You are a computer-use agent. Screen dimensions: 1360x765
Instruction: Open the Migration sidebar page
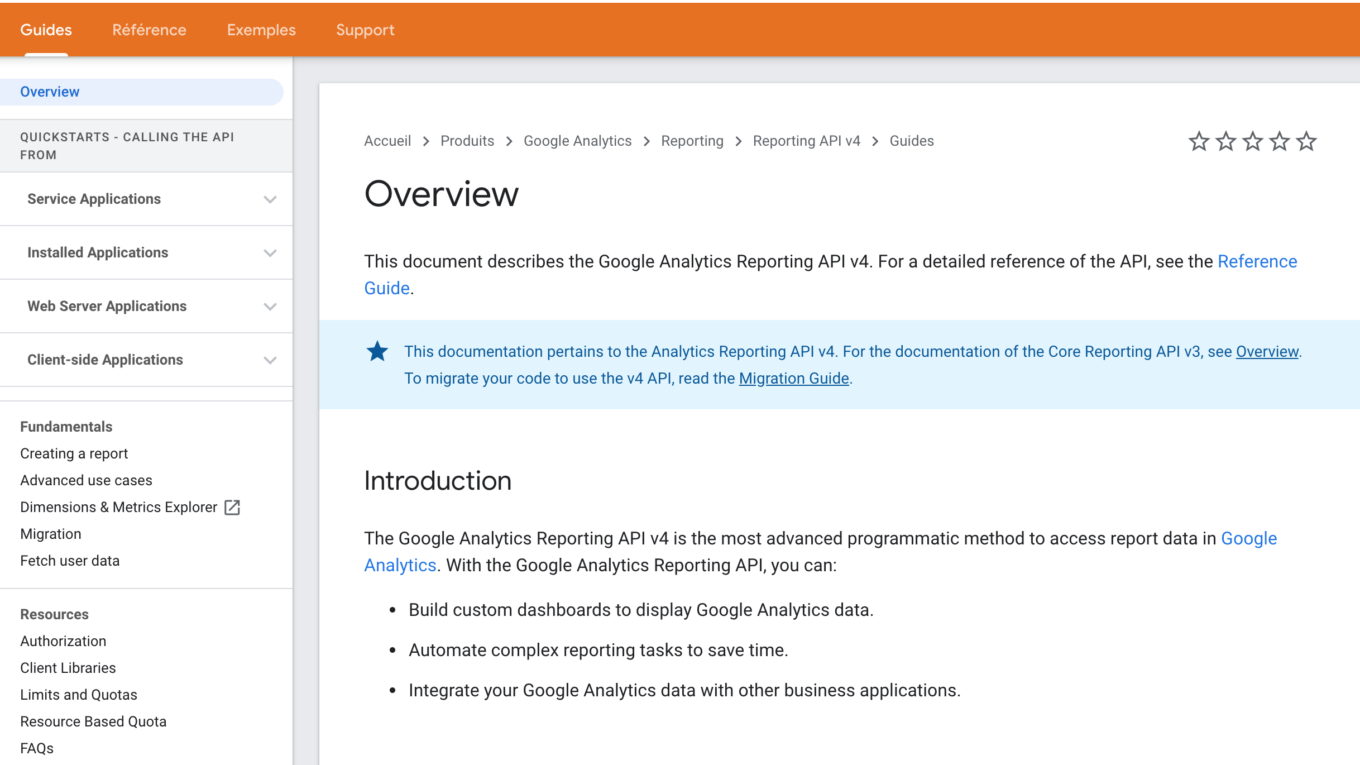pos(51,534)
